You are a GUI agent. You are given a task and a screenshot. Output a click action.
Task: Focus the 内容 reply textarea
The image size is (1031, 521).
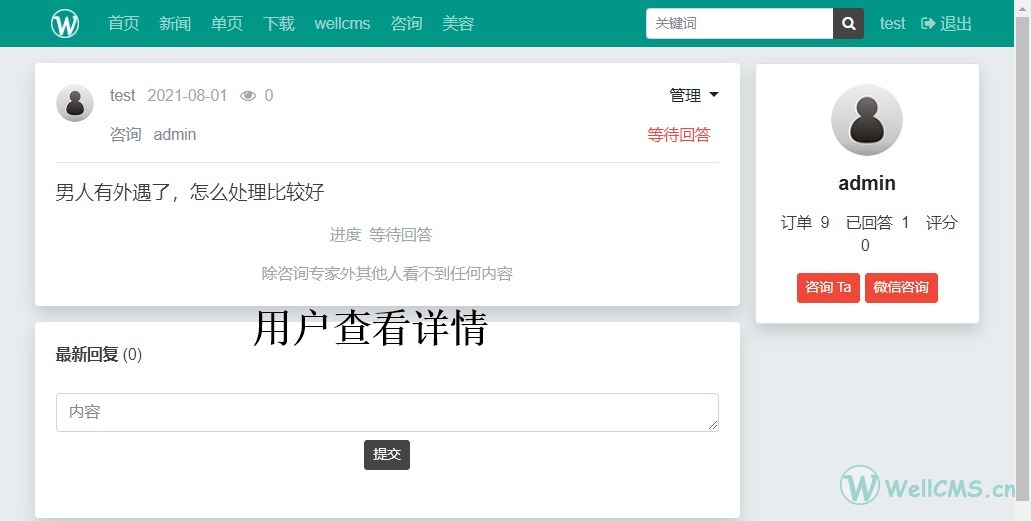point(387,412)
